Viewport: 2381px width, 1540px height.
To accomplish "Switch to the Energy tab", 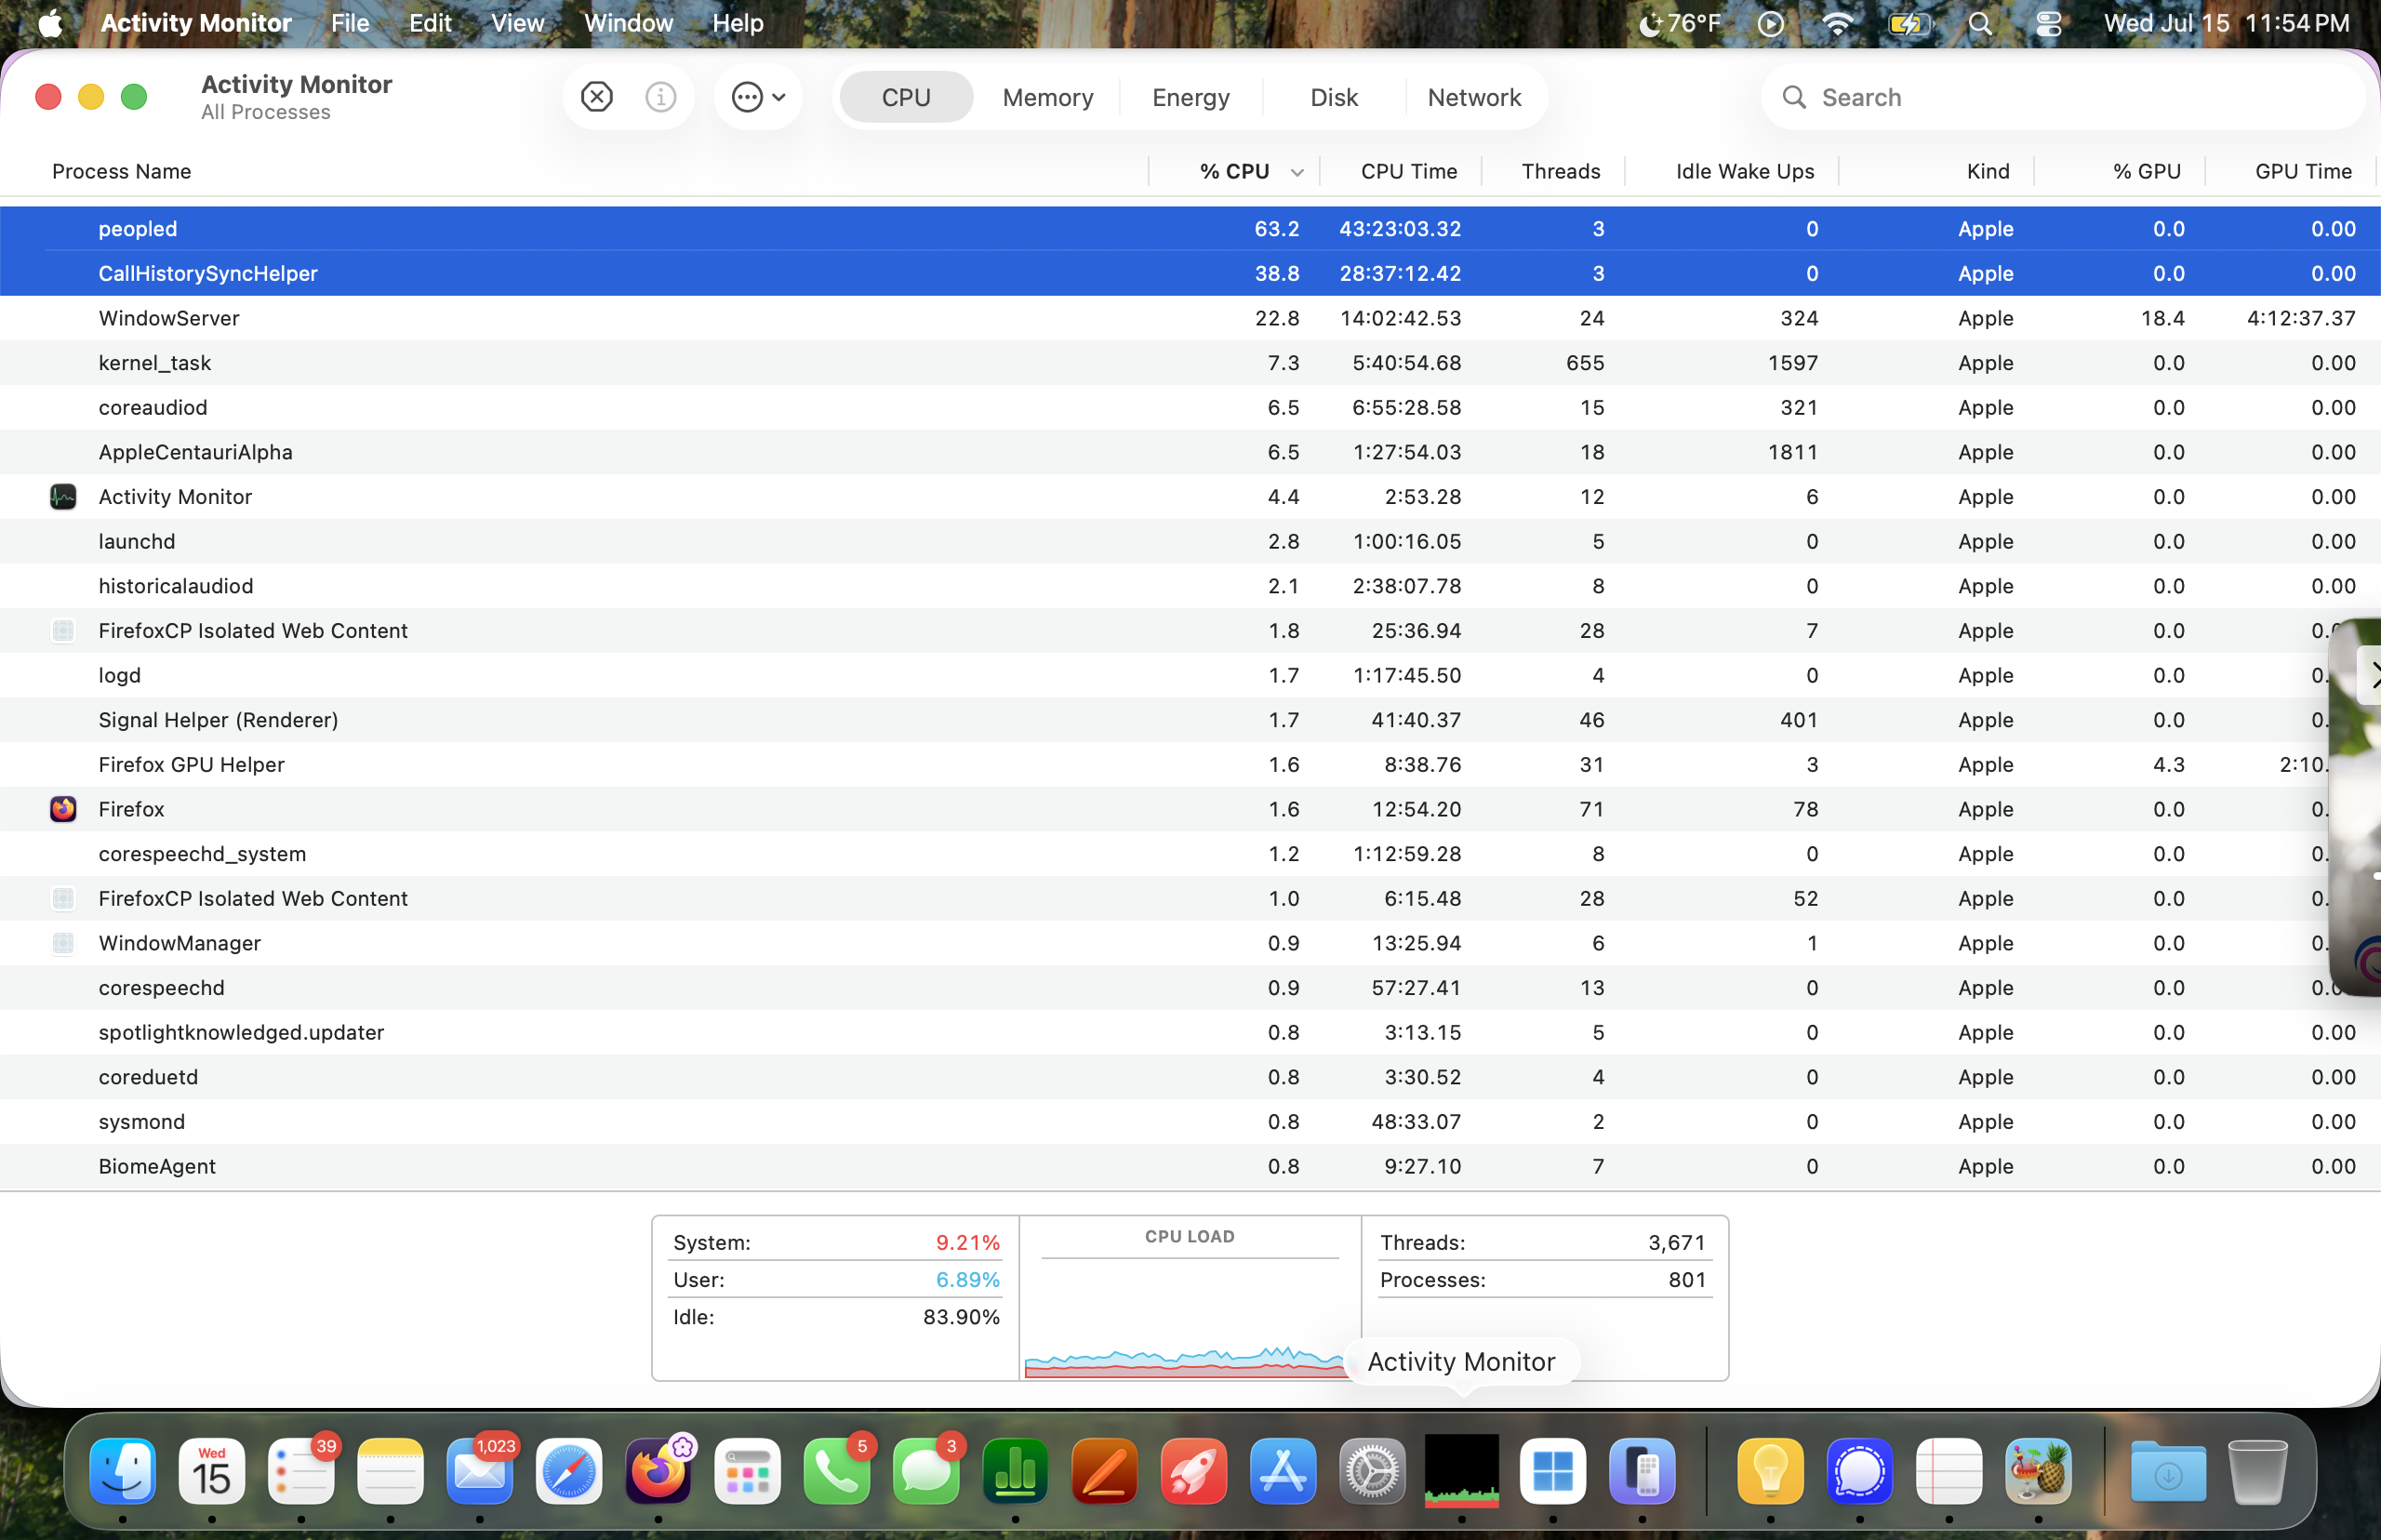I will coord(1190,97).
